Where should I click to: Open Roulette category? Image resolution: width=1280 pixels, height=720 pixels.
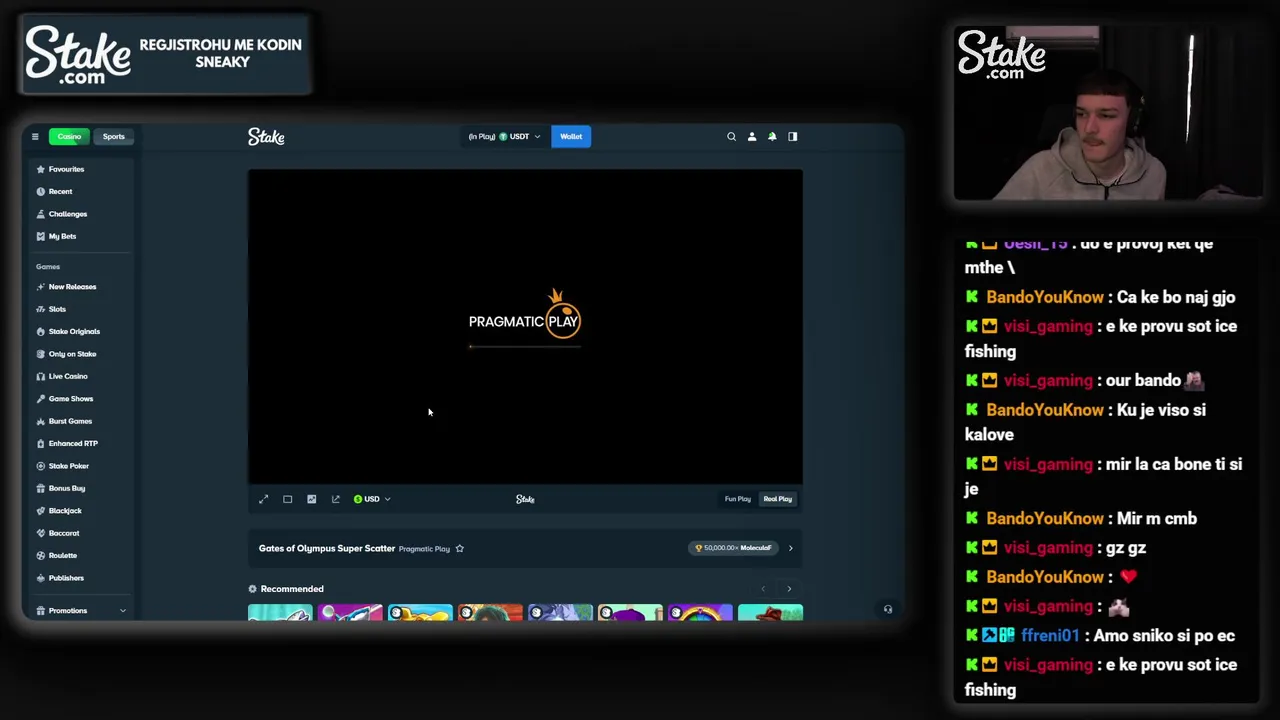(62, 555)
